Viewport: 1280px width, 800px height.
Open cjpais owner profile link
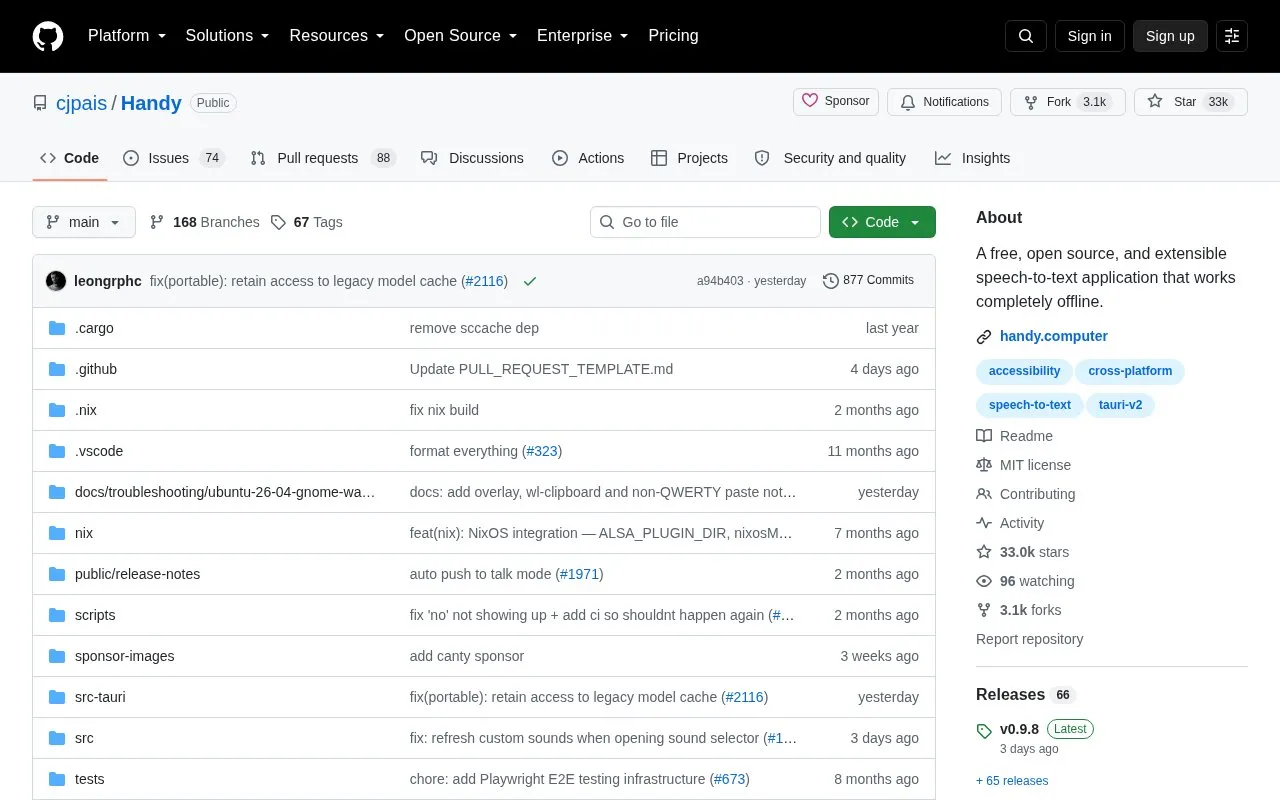point(82,103)
